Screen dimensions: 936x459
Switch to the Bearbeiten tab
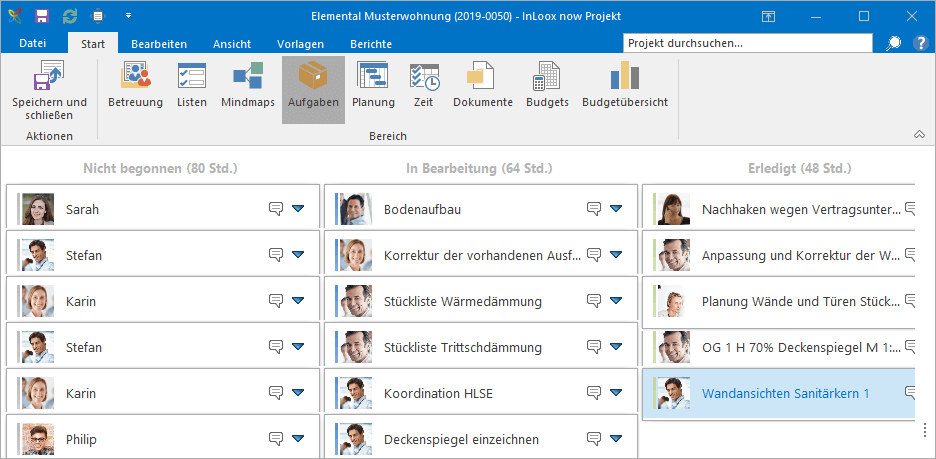click(x=159, y=44)
